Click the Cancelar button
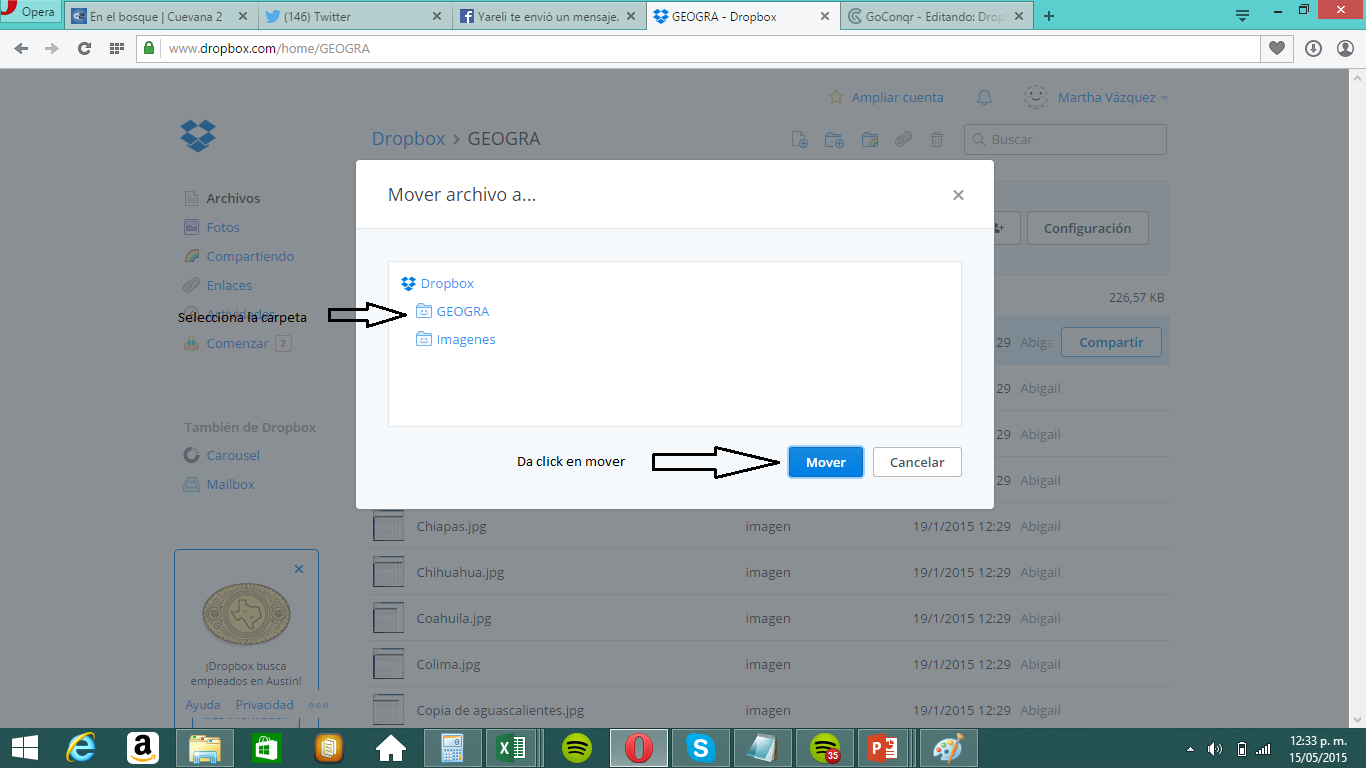Image resolution: width=1366 pixels, height=768 pixels. tap(917, 462)
